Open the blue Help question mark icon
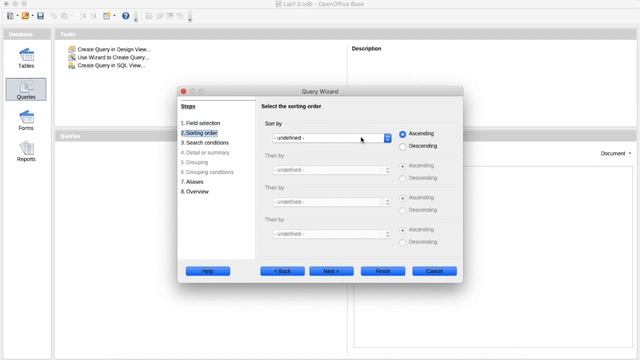The height and width of the screenshot is (360, 640). [126, 16]
